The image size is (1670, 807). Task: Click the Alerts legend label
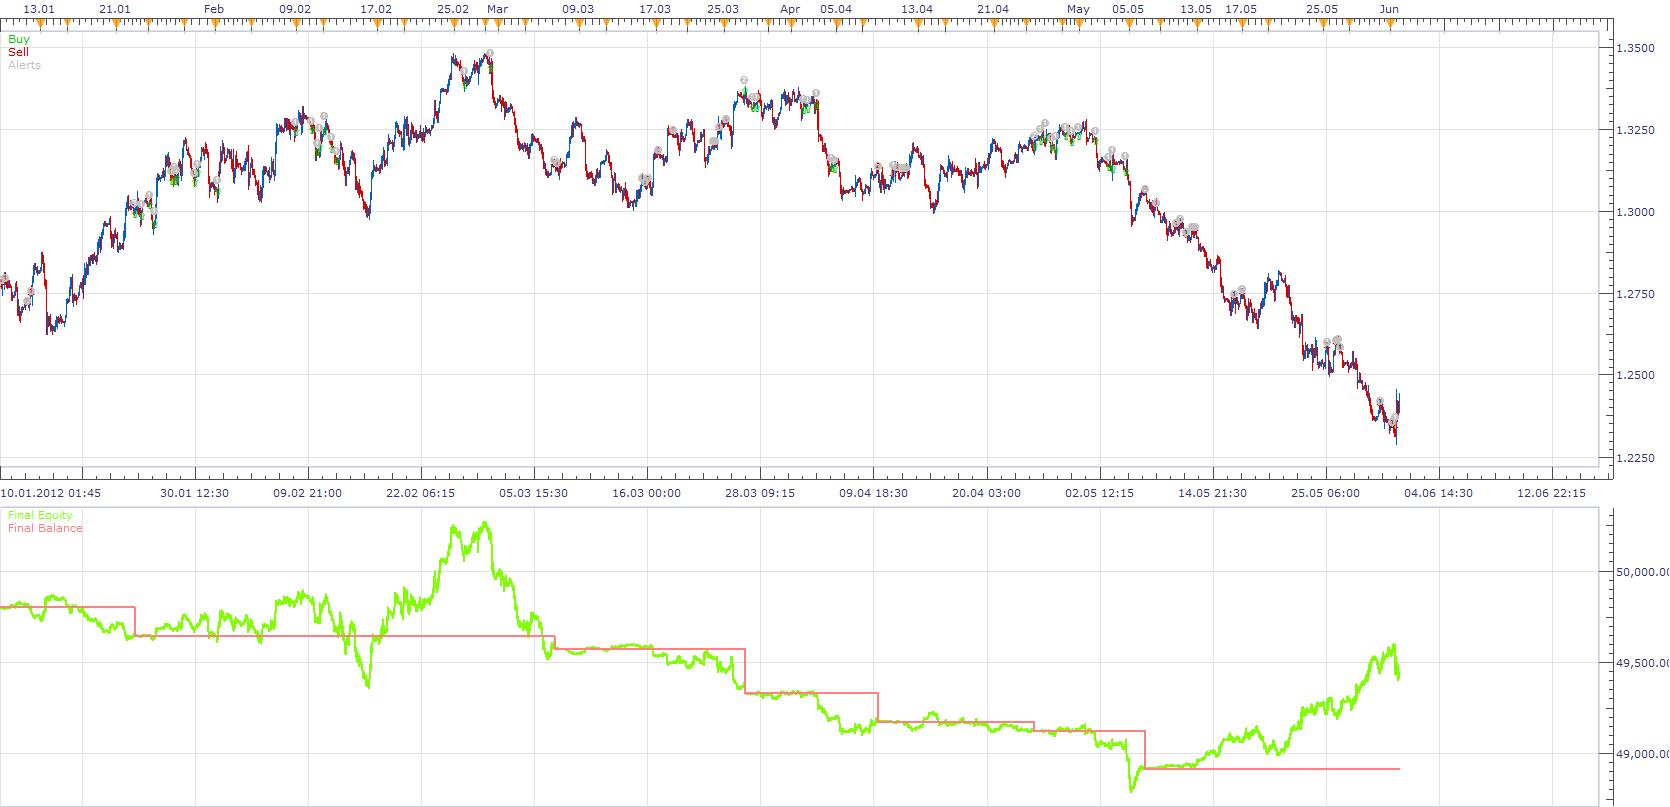pyautogui.click(x=25, y=65)
